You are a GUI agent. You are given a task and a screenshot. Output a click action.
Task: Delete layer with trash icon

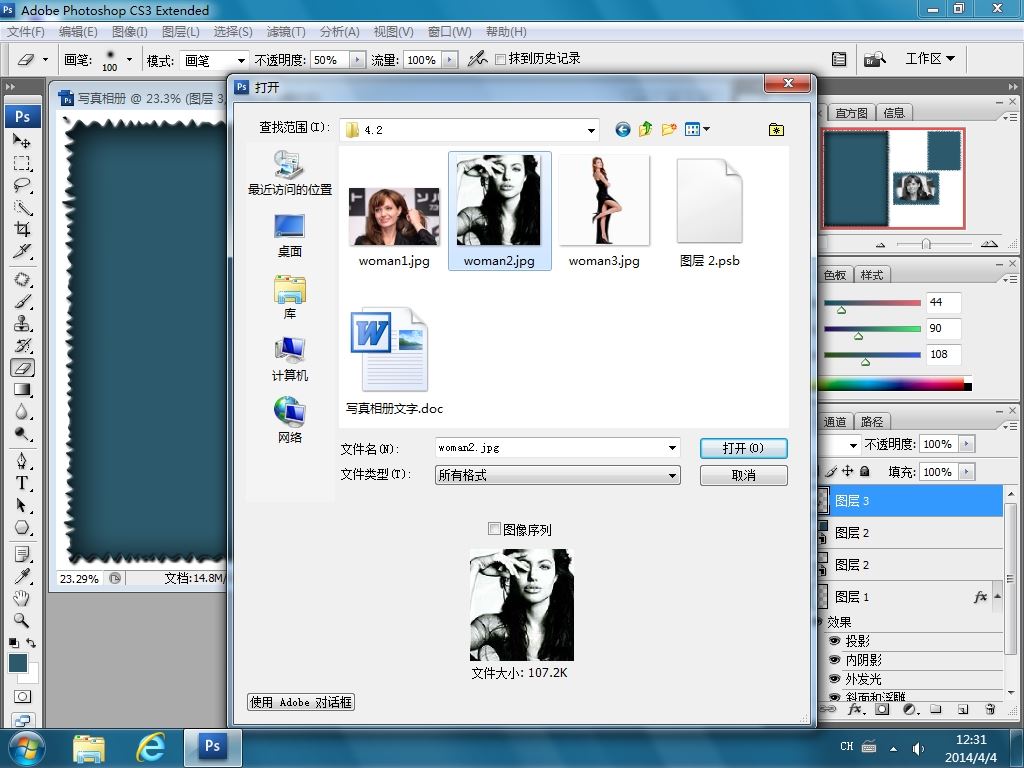990,709
